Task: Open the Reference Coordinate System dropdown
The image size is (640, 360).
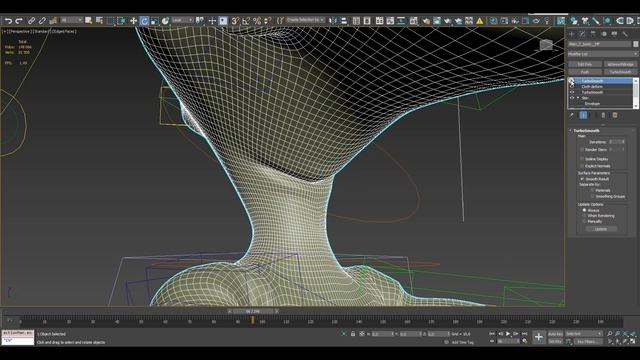Action: 182,20
